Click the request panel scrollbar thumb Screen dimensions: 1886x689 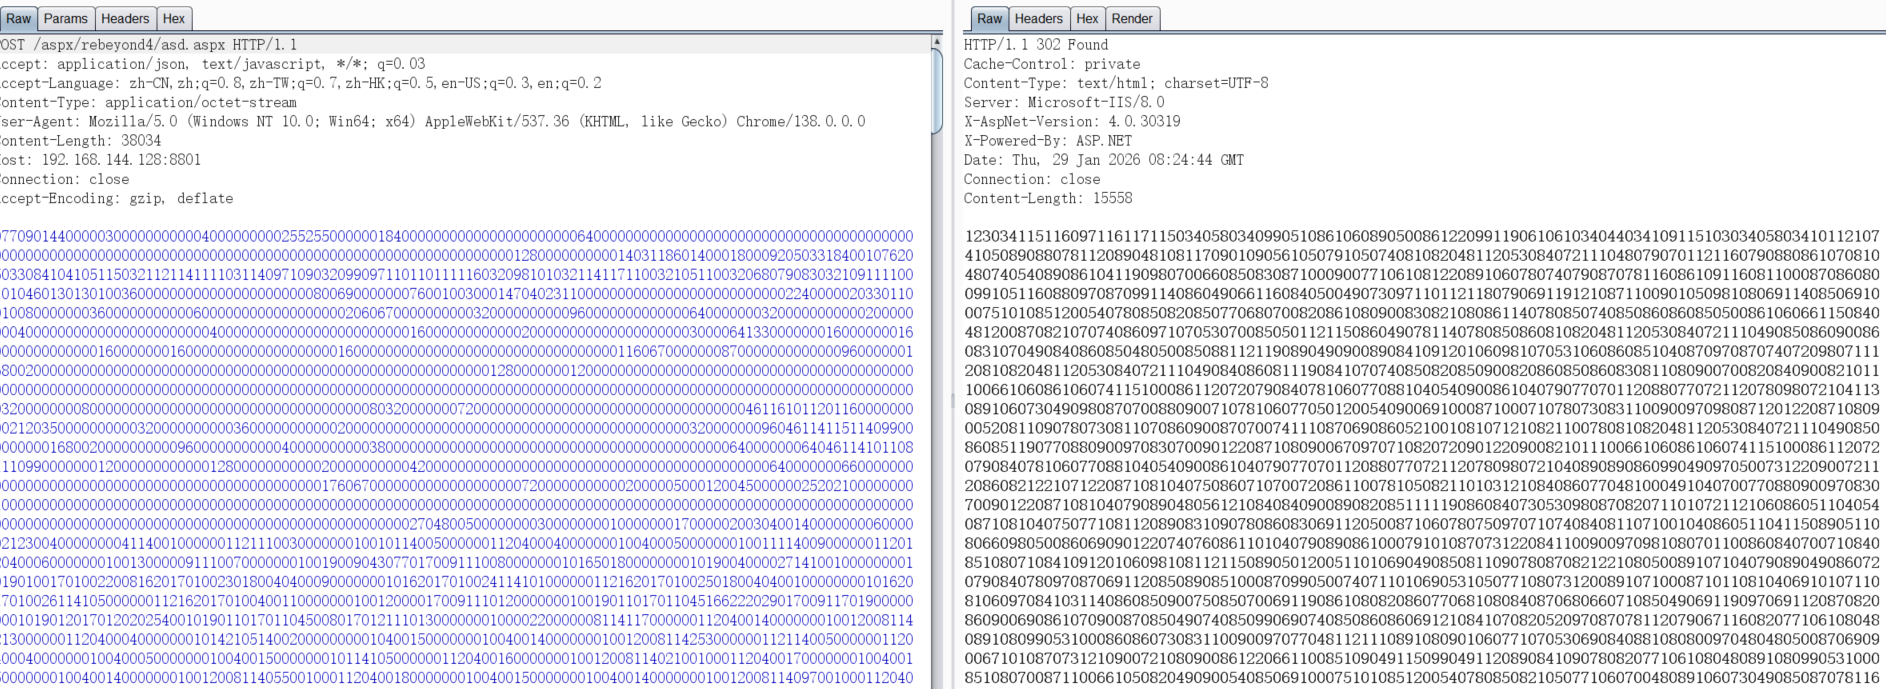[x=936, y=90]
